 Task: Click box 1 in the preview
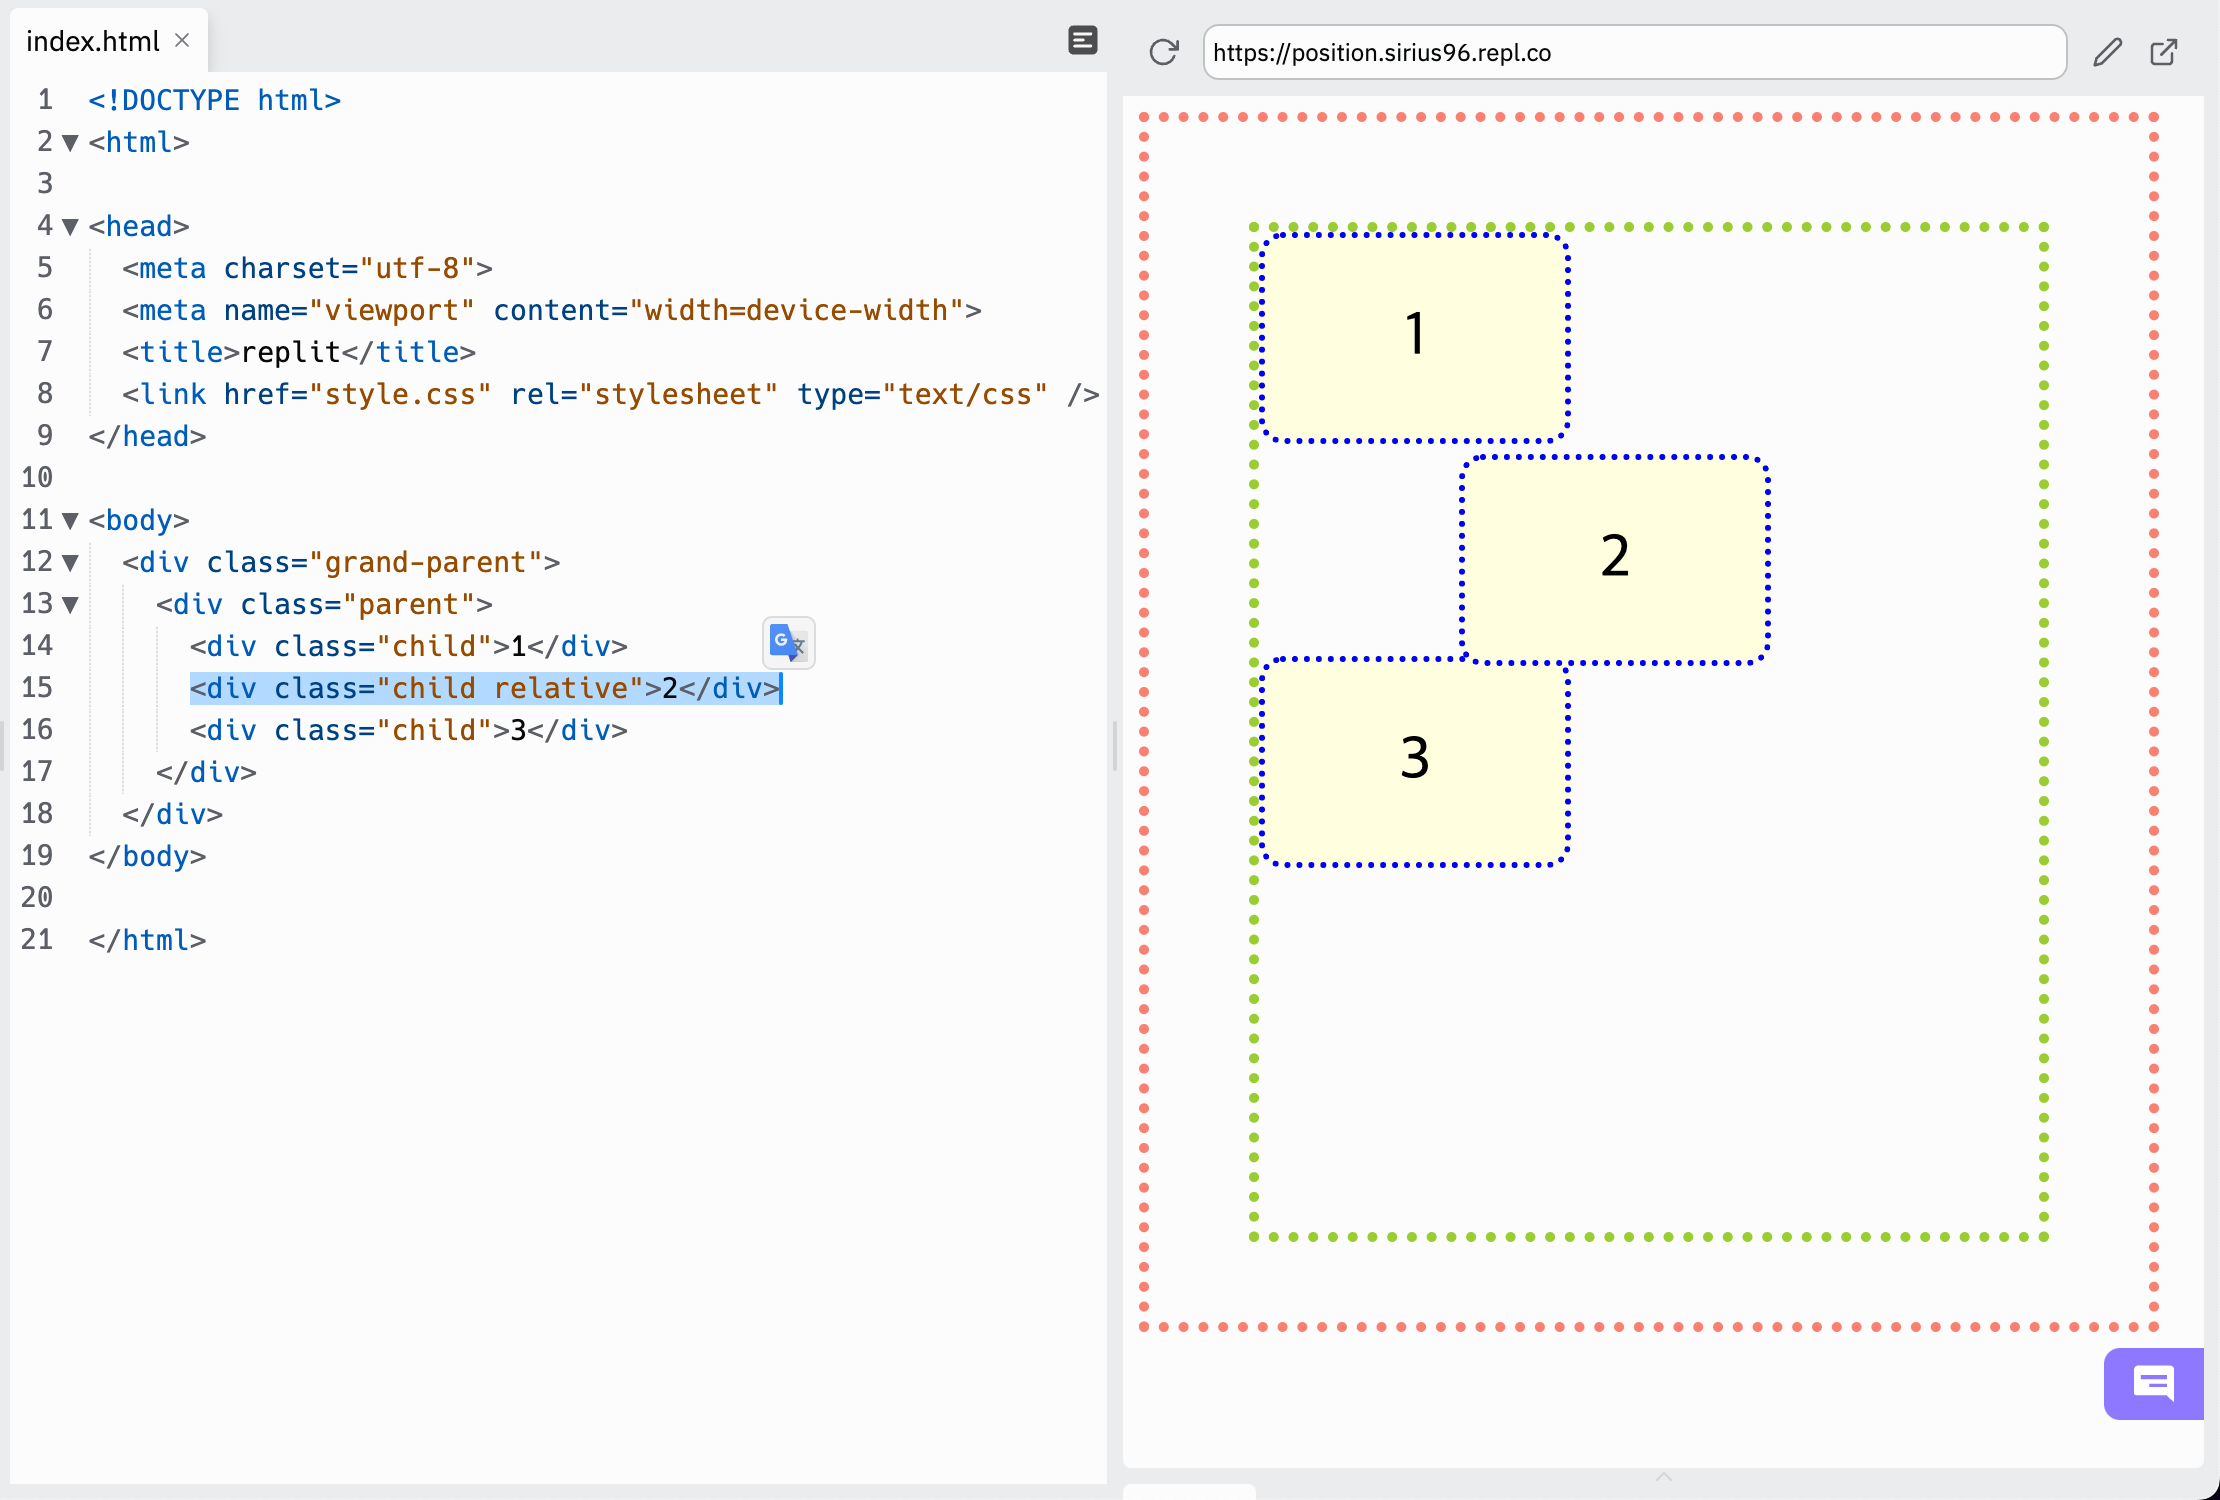click(x=1414, y=337)
